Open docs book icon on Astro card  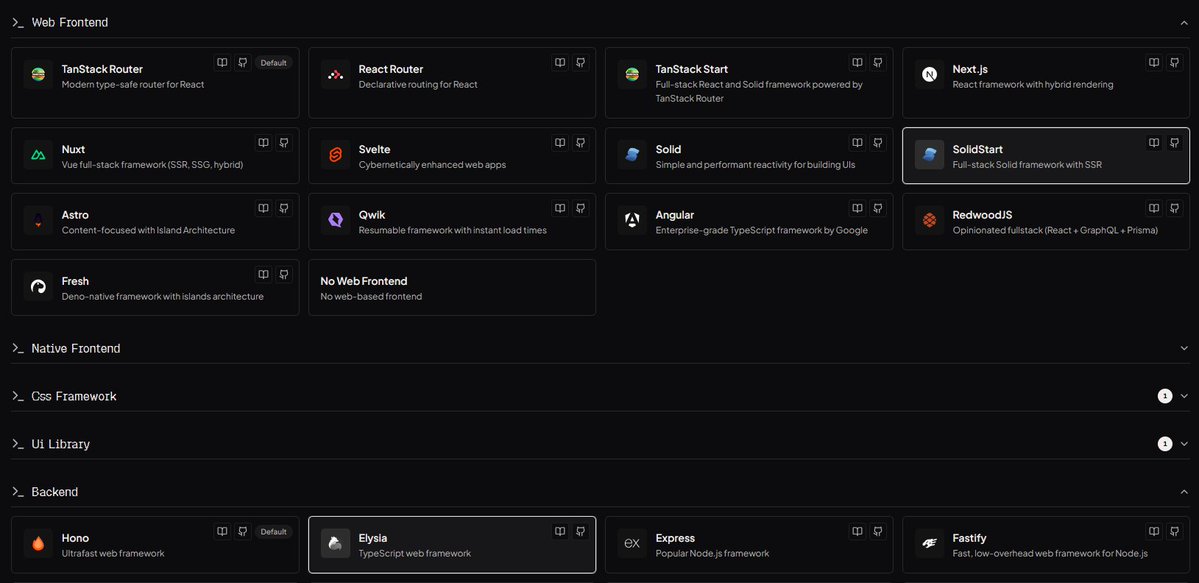point(263,208)
